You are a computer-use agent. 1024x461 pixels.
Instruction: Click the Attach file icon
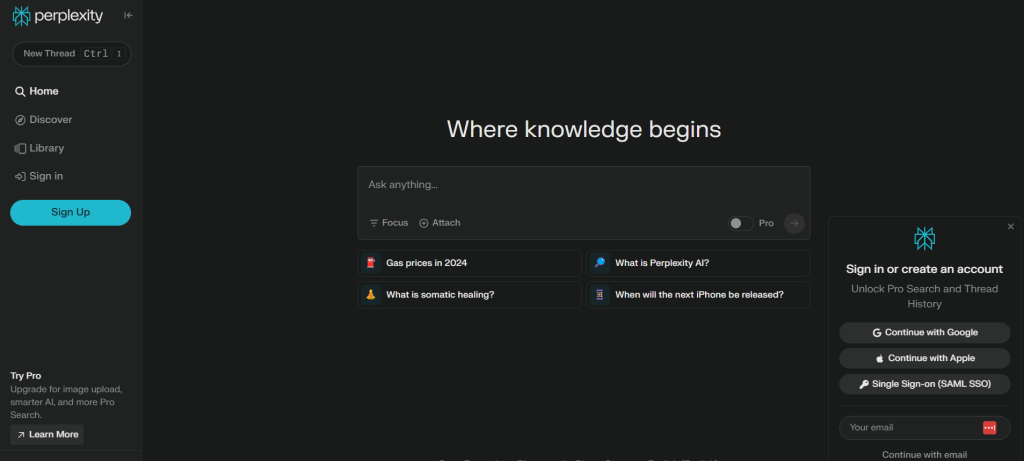(x=440, y=223)
